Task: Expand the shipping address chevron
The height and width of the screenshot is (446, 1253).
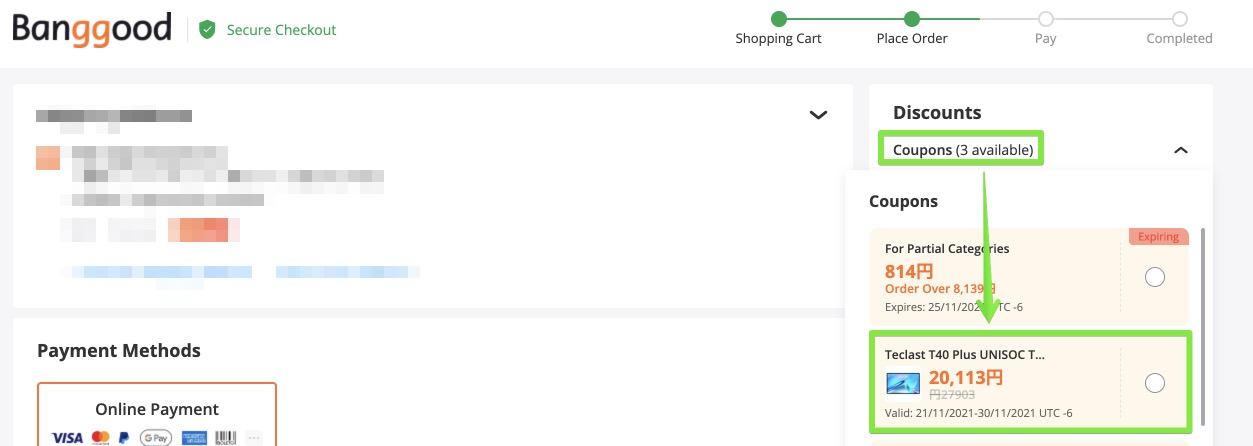Action: (x=818, y=114)
